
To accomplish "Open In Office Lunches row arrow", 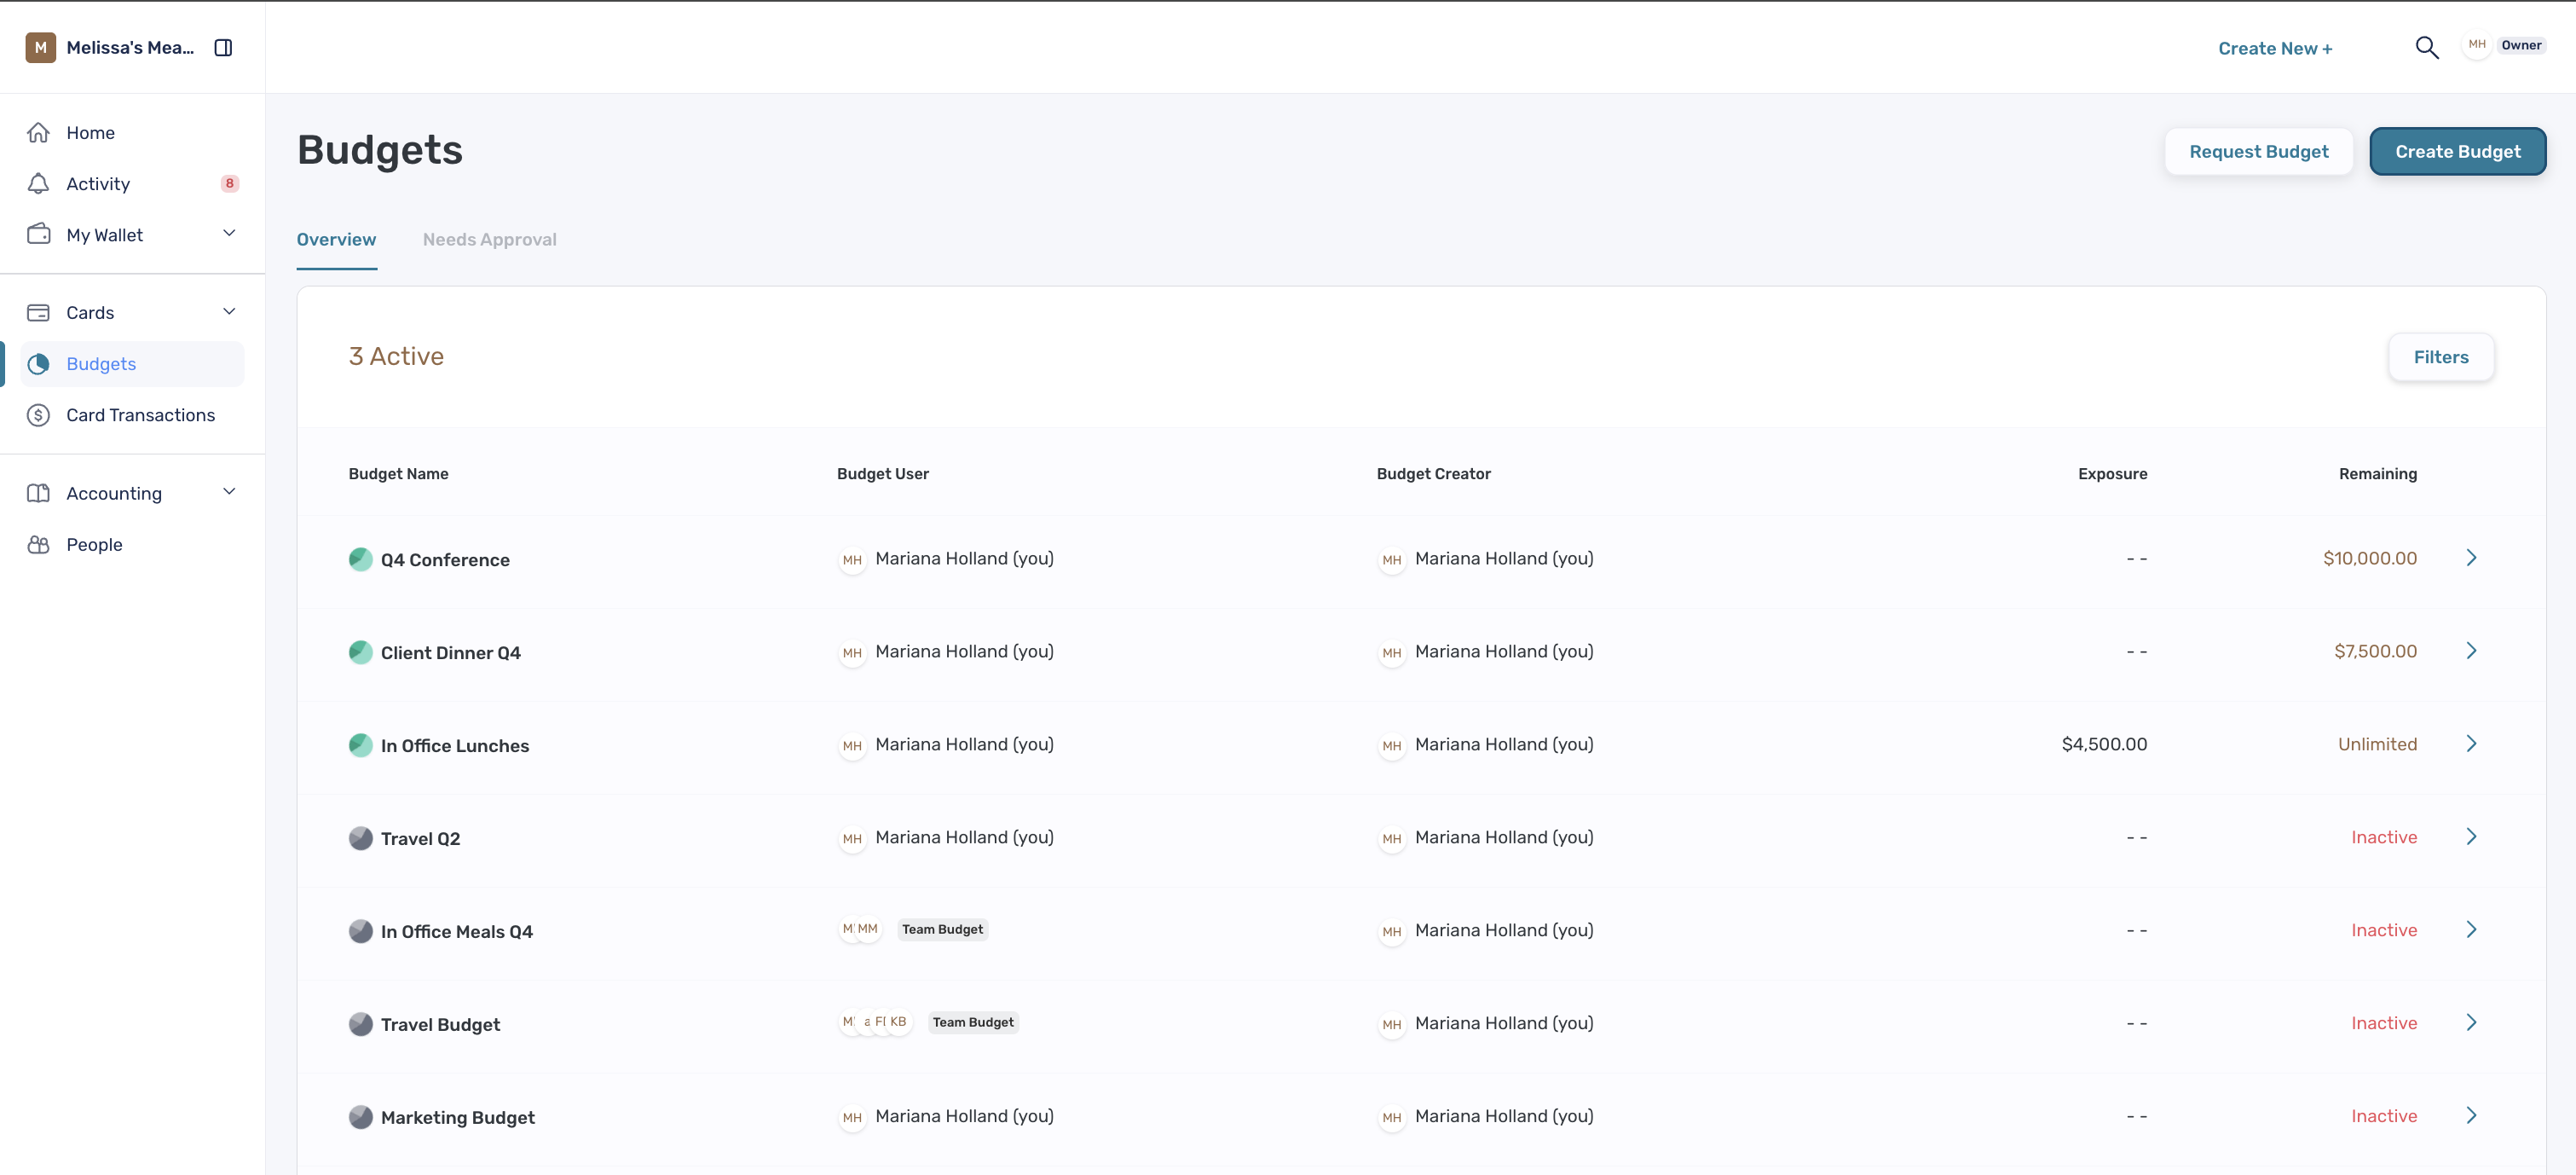I will 2471,744.
